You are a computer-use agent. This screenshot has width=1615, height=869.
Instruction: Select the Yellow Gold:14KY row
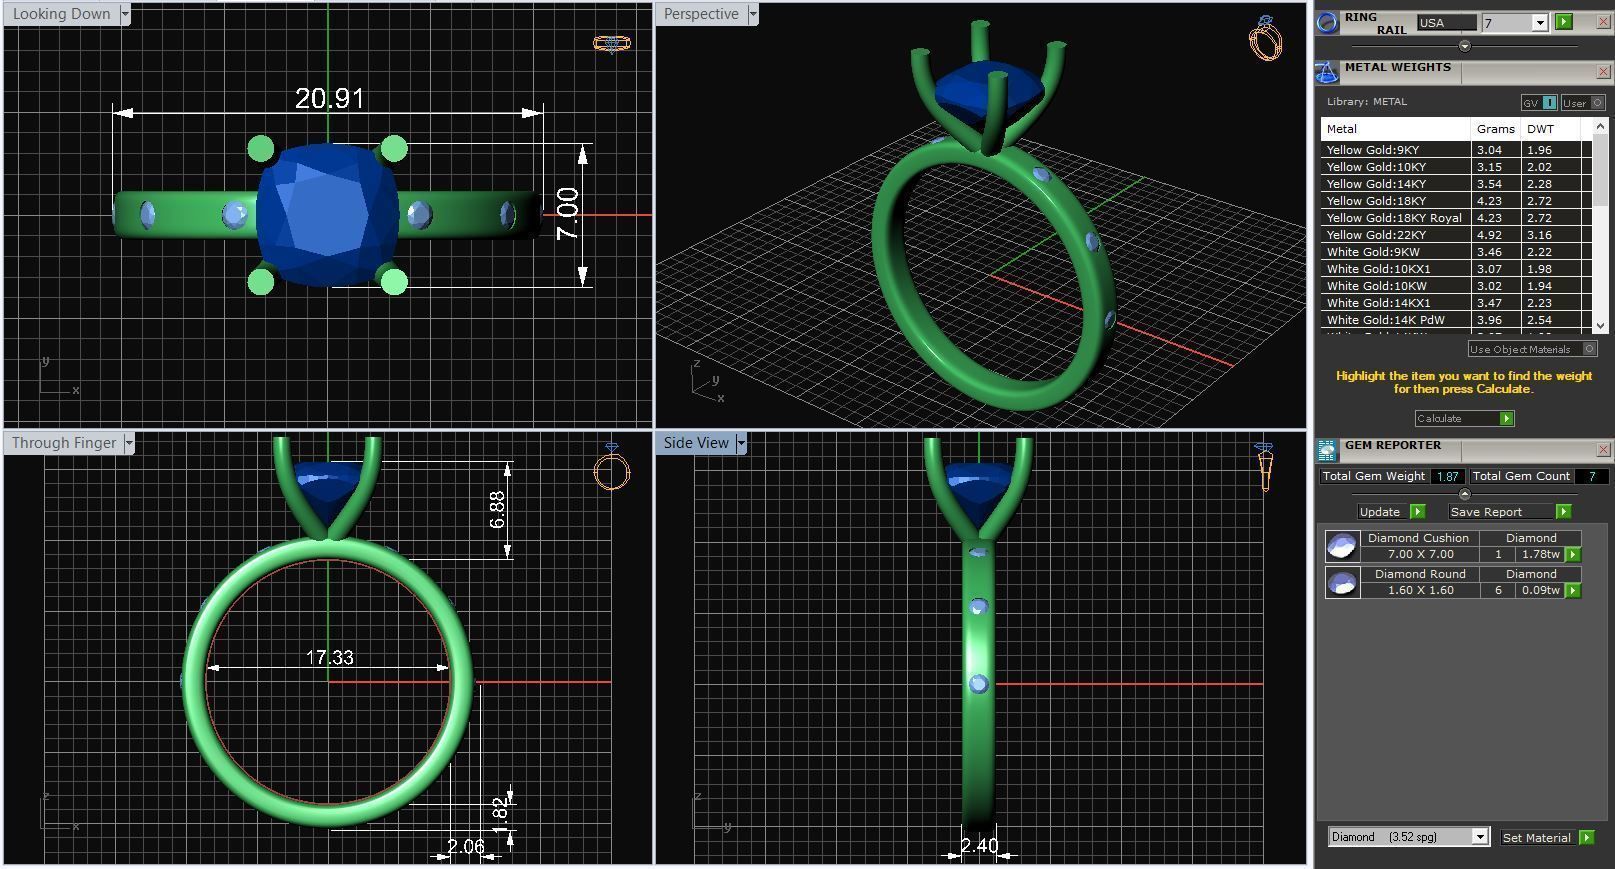(x=1456, y=184)
